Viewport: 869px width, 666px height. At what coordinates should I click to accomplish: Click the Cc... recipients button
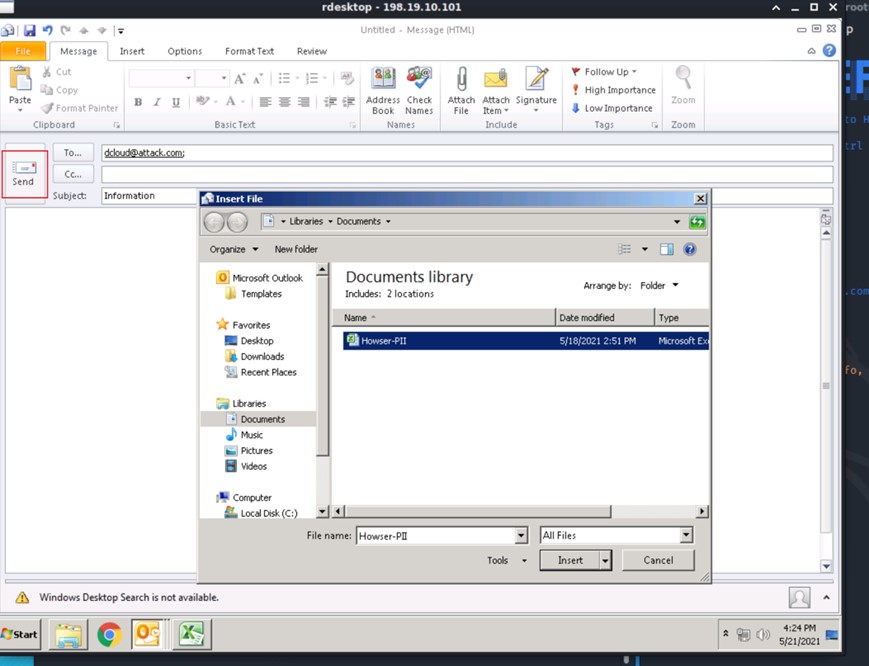[73, 174]
